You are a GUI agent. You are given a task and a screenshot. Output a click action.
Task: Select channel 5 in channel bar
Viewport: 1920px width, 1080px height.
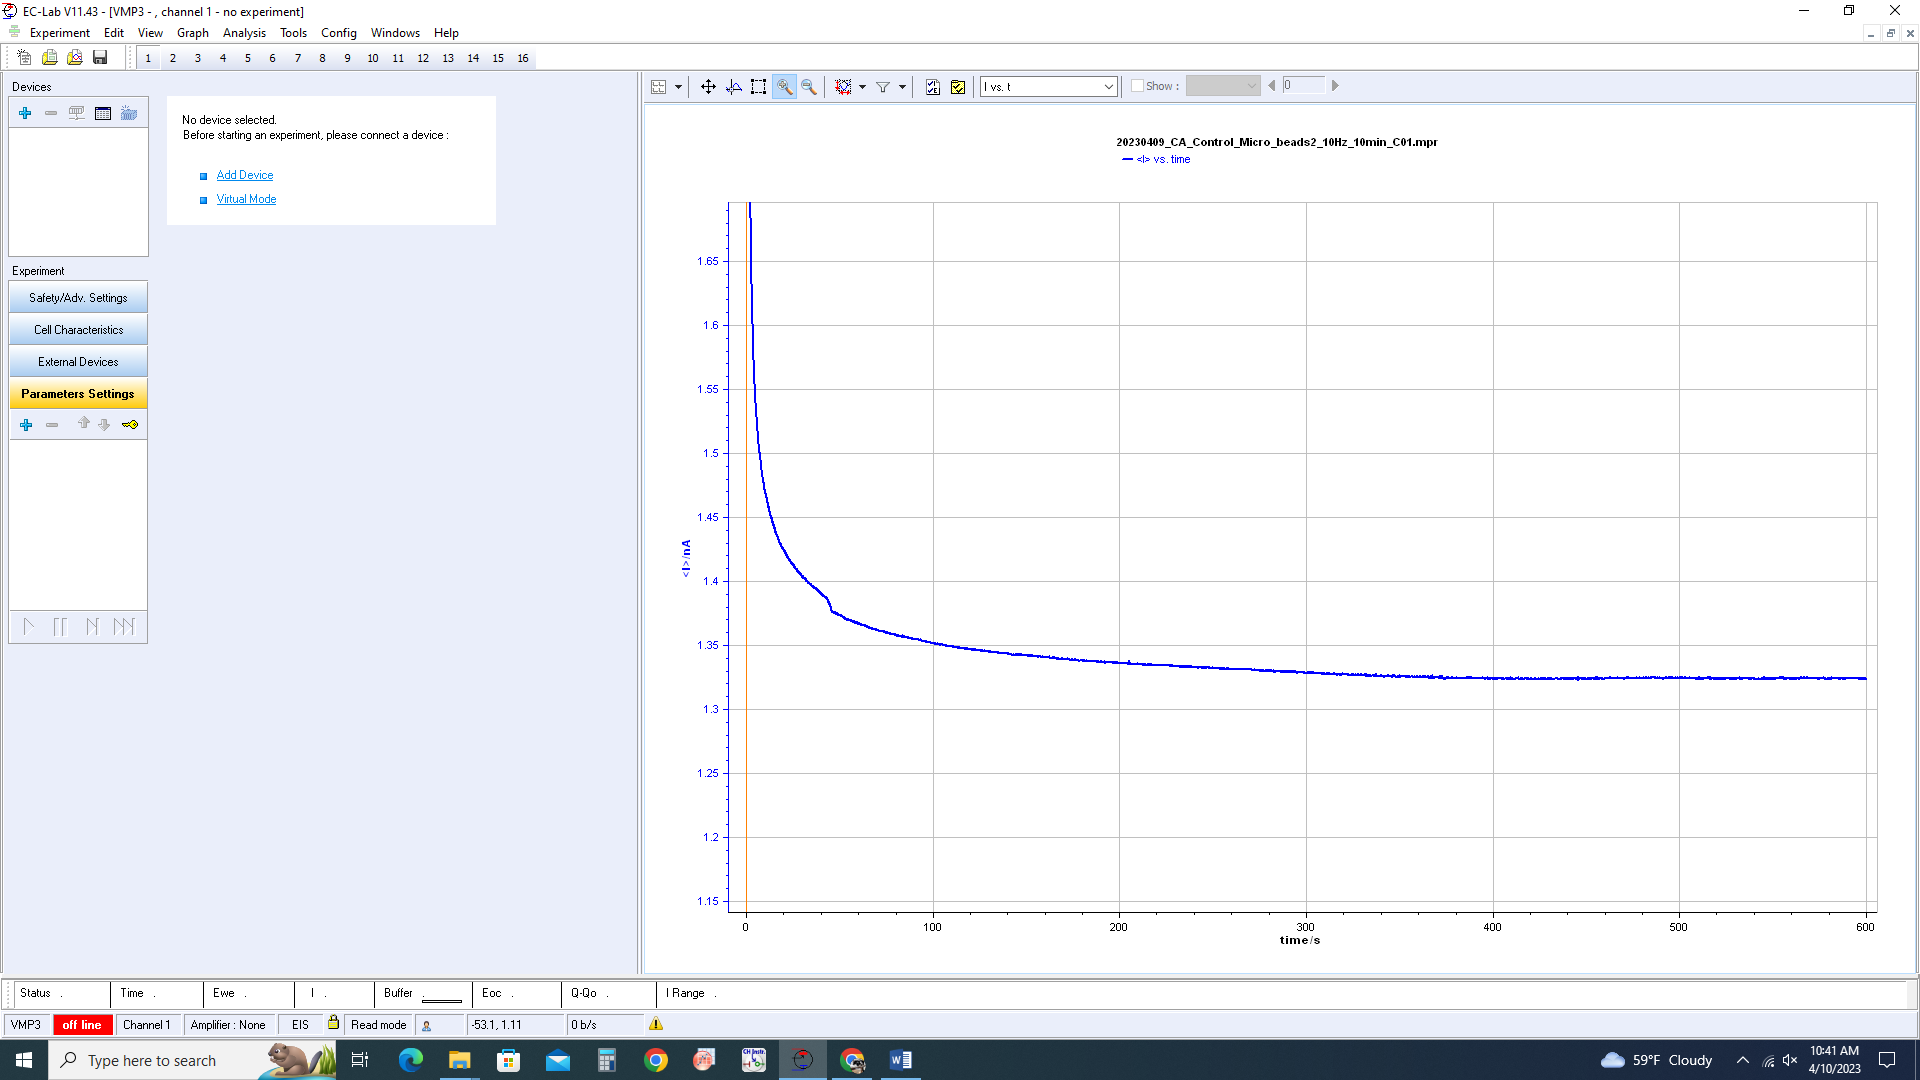tap(248, 58)
